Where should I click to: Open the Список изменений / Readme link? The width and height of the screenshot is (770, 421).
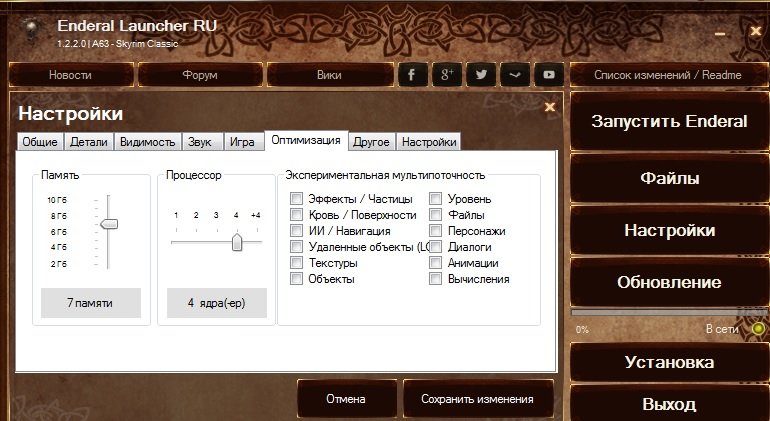click(x=668, y=75)
